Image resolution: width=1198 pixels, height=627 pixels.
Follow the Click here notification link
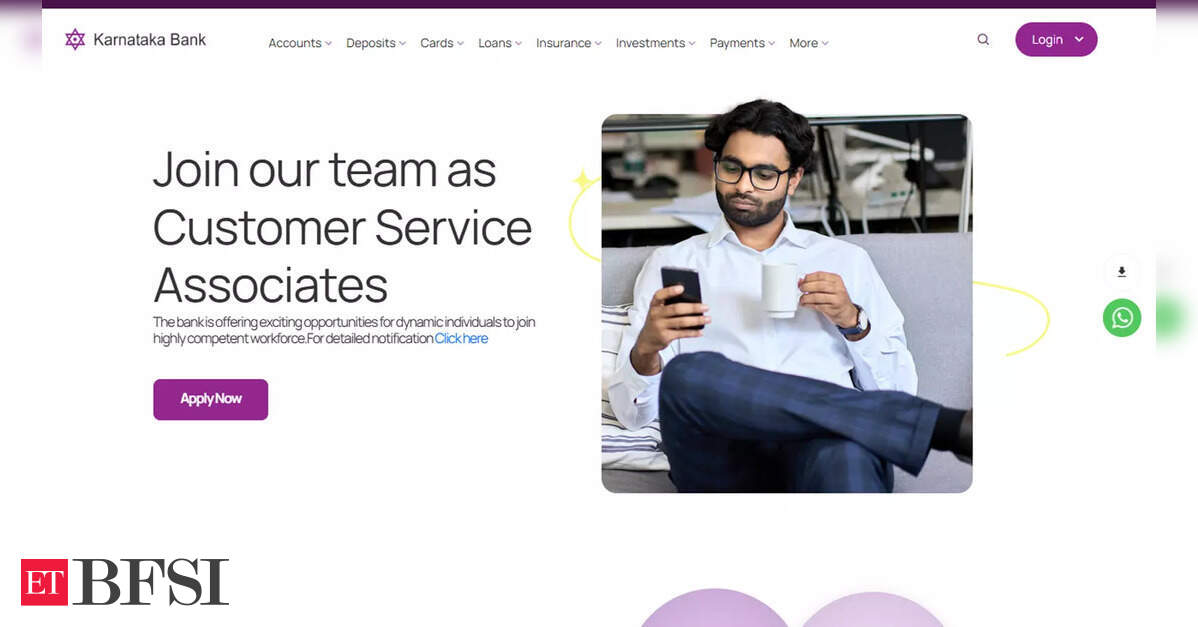pyautogui.click(x=461, y=338)
